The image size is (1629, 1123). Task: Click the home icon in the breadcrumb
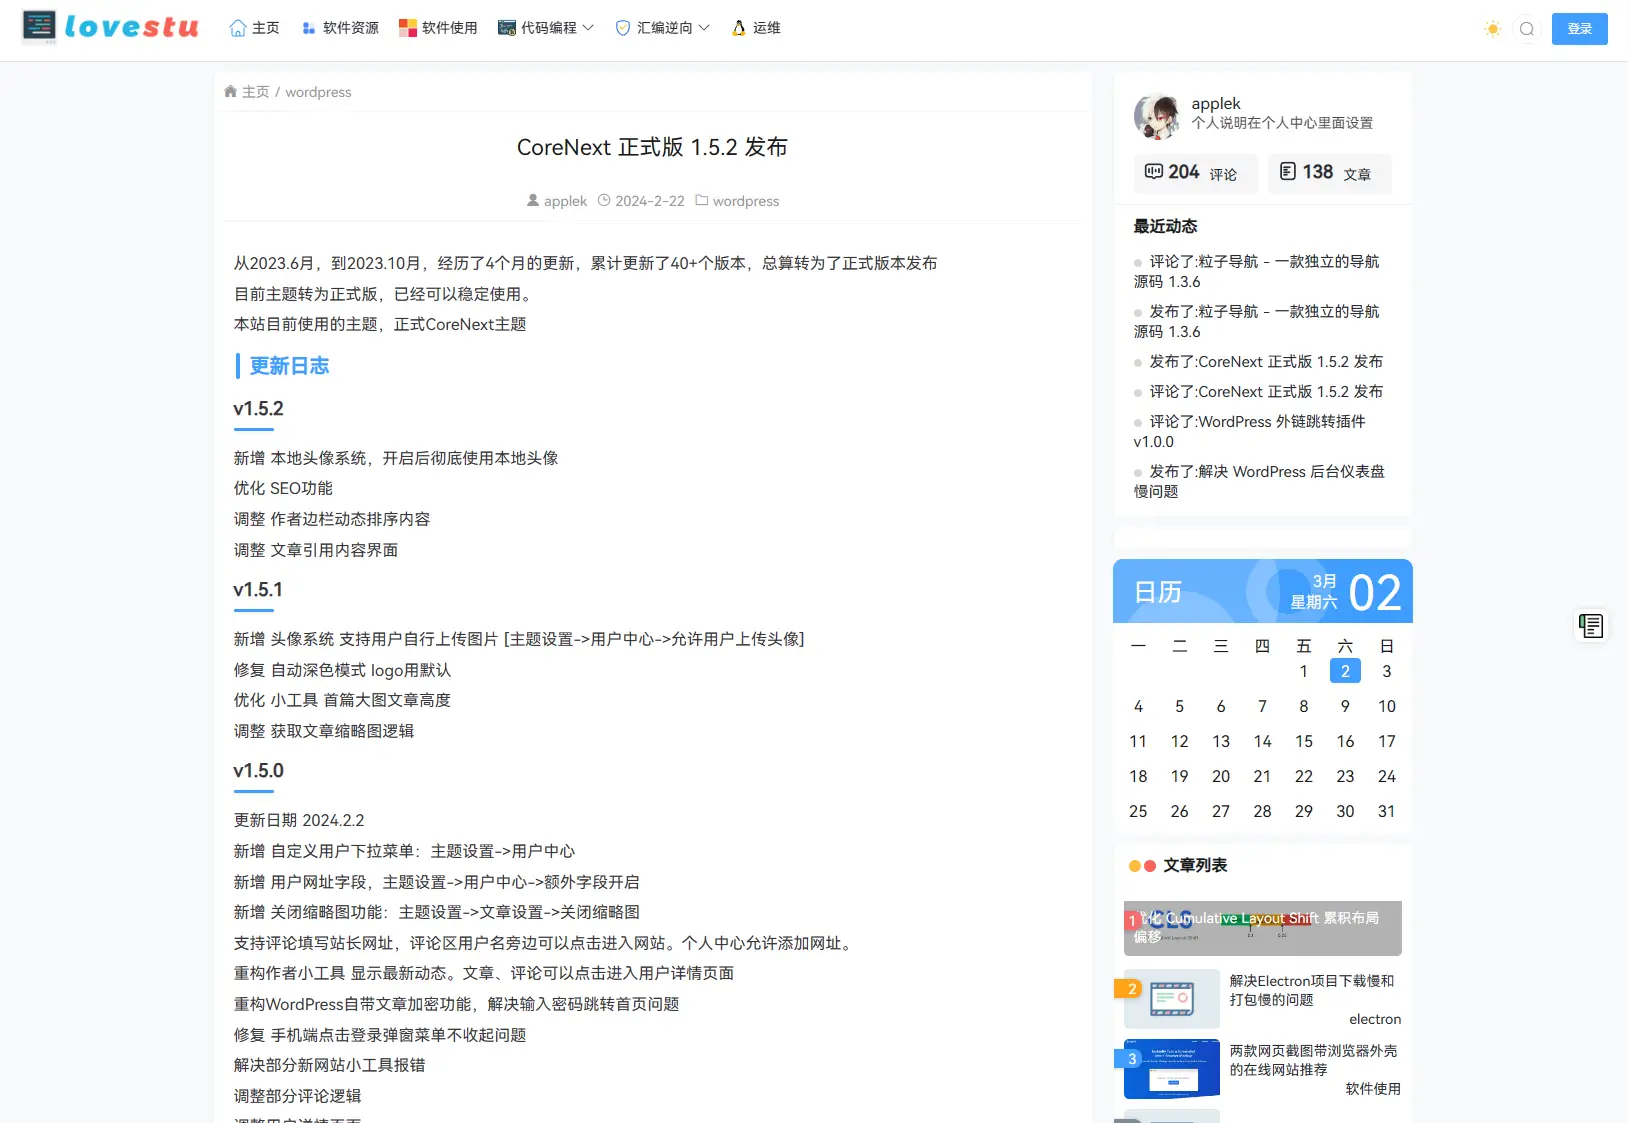point(231,91)
